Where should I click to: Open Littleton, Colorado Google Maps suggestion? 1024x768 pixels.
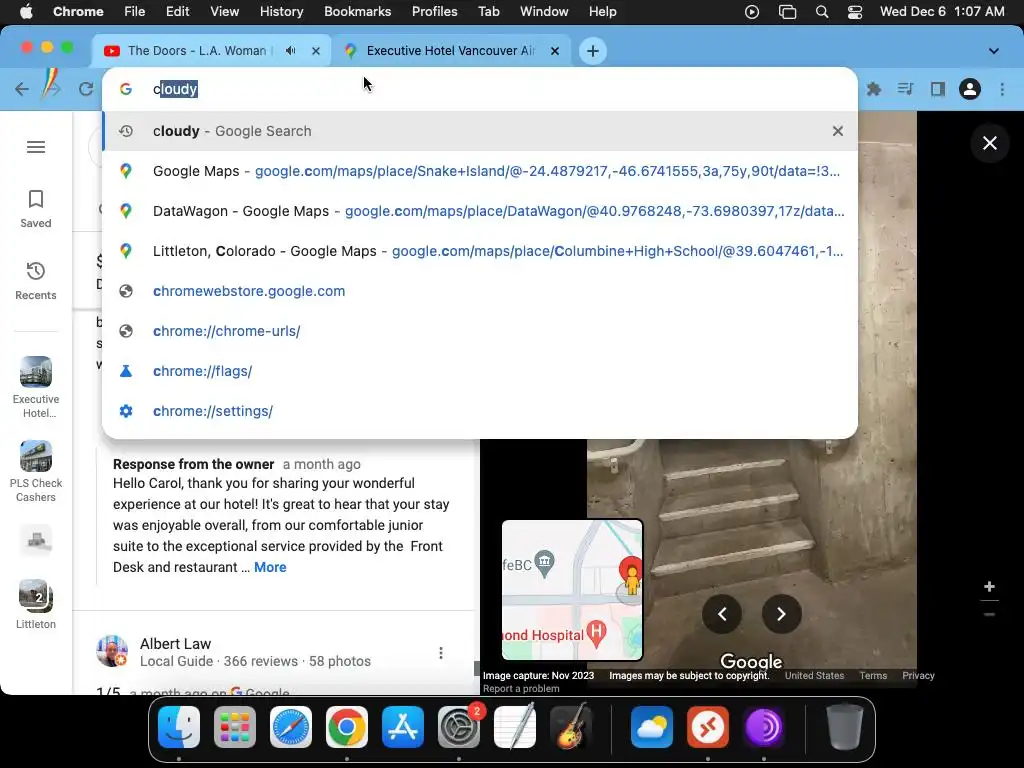coord(480,251)
